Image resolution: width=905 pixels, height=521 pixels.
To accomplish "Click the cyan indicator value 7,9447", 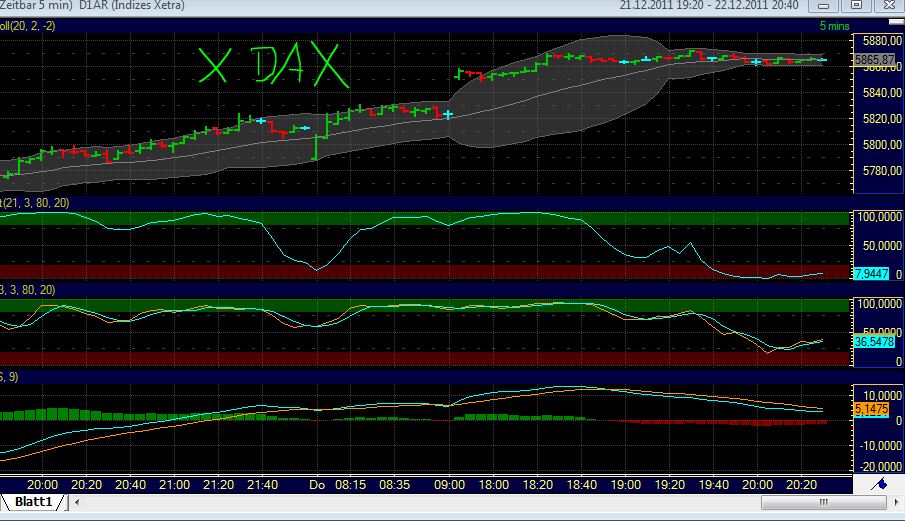I will (x=872, y=273).
